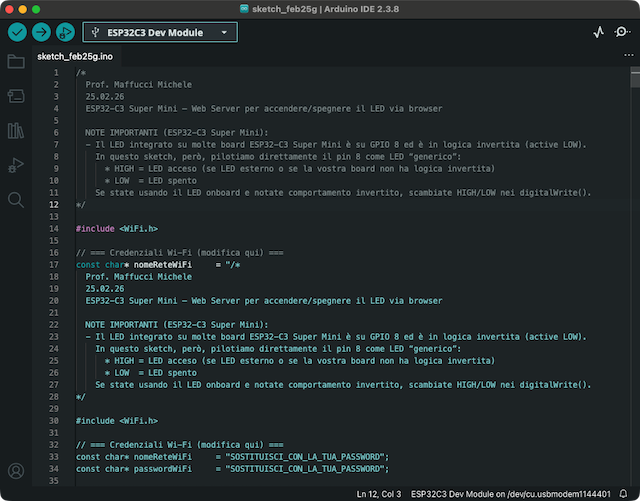Upload the sketch with the arrow button
The width and height of the screenshot is (640, 501).
coord(41,32)
